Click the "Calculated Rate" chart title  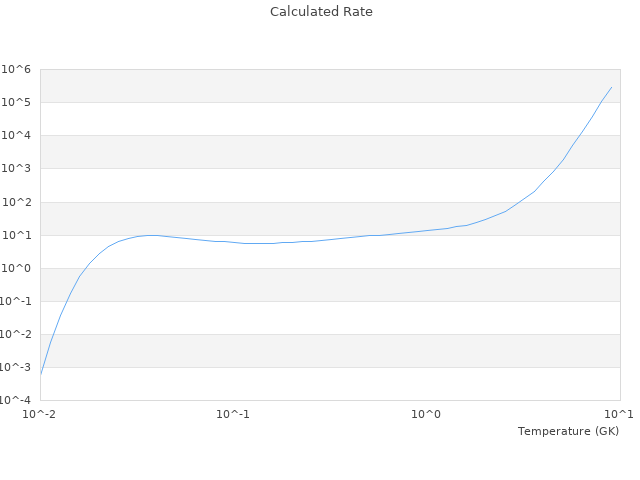pyautogui.click(x=321, y=12)
